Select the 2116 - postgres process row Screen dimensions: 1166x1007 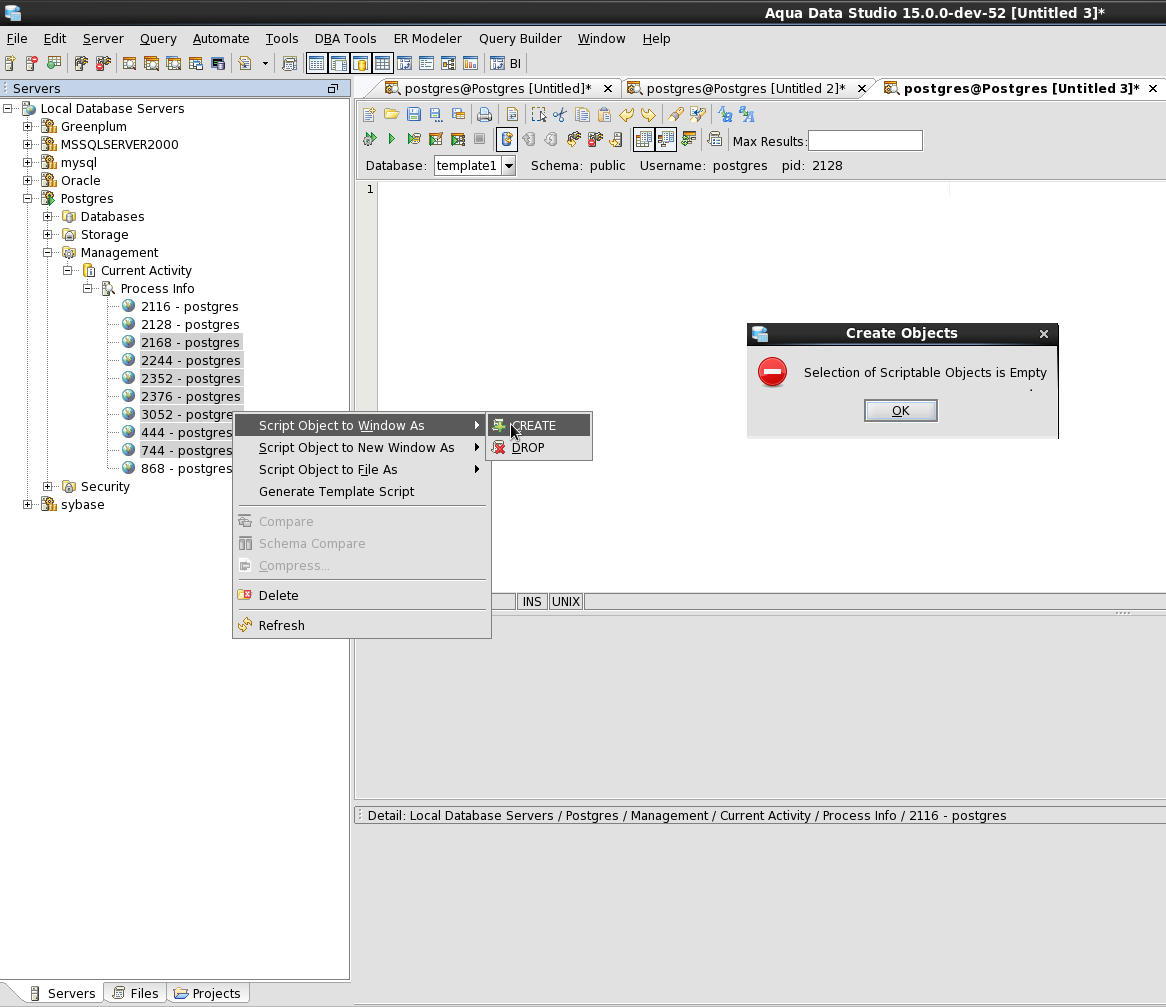click(190, 306)
